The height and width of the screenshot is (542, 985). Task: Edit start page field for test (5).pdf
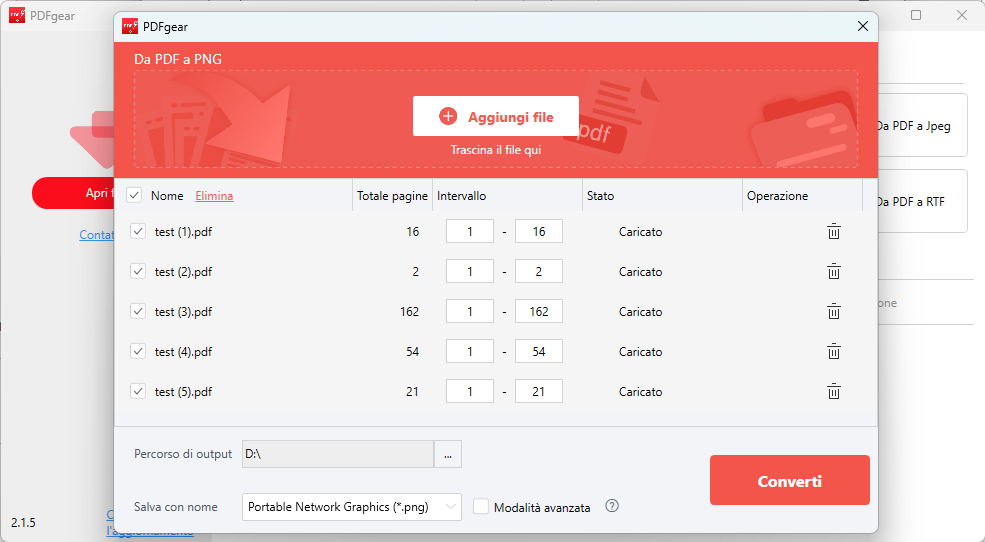tap(470, 391)
